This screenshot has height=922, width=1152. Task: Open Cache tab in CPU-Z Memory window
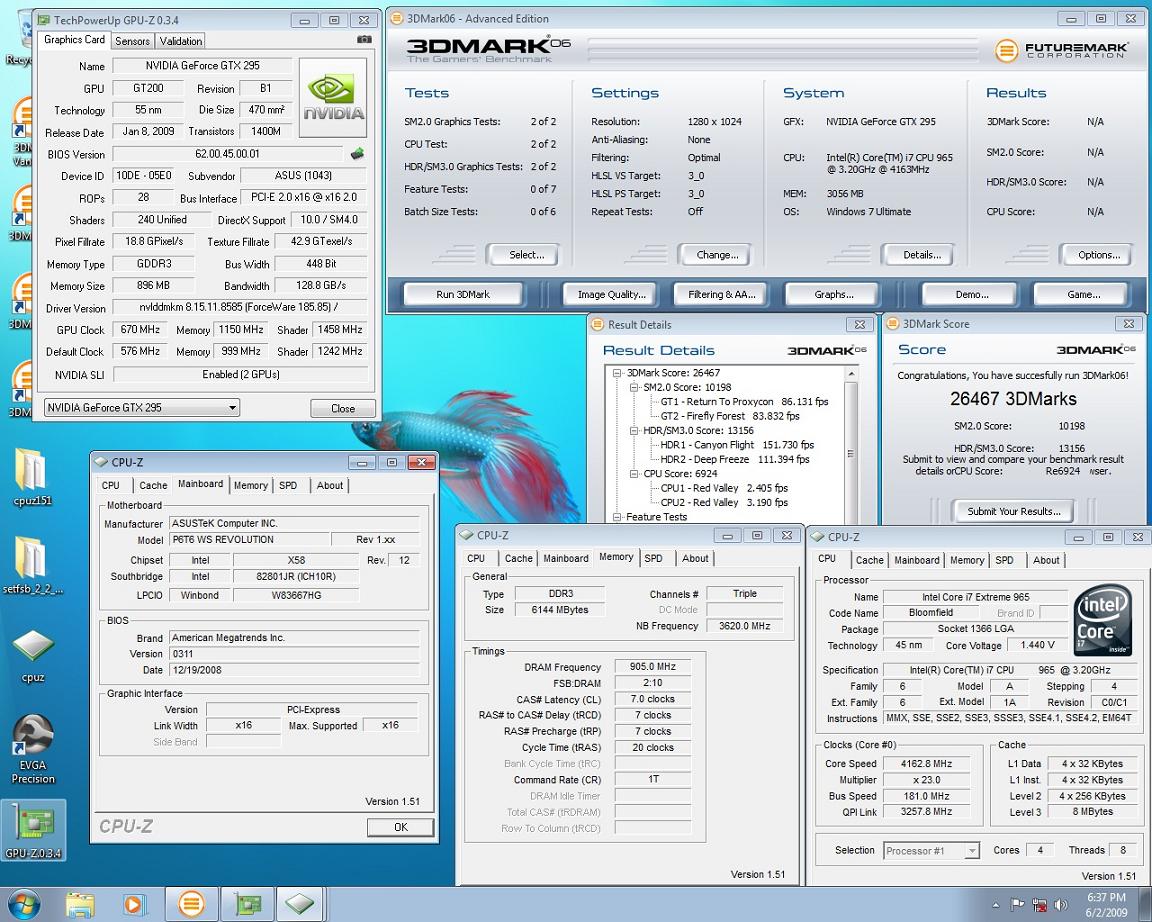[518, 558]
